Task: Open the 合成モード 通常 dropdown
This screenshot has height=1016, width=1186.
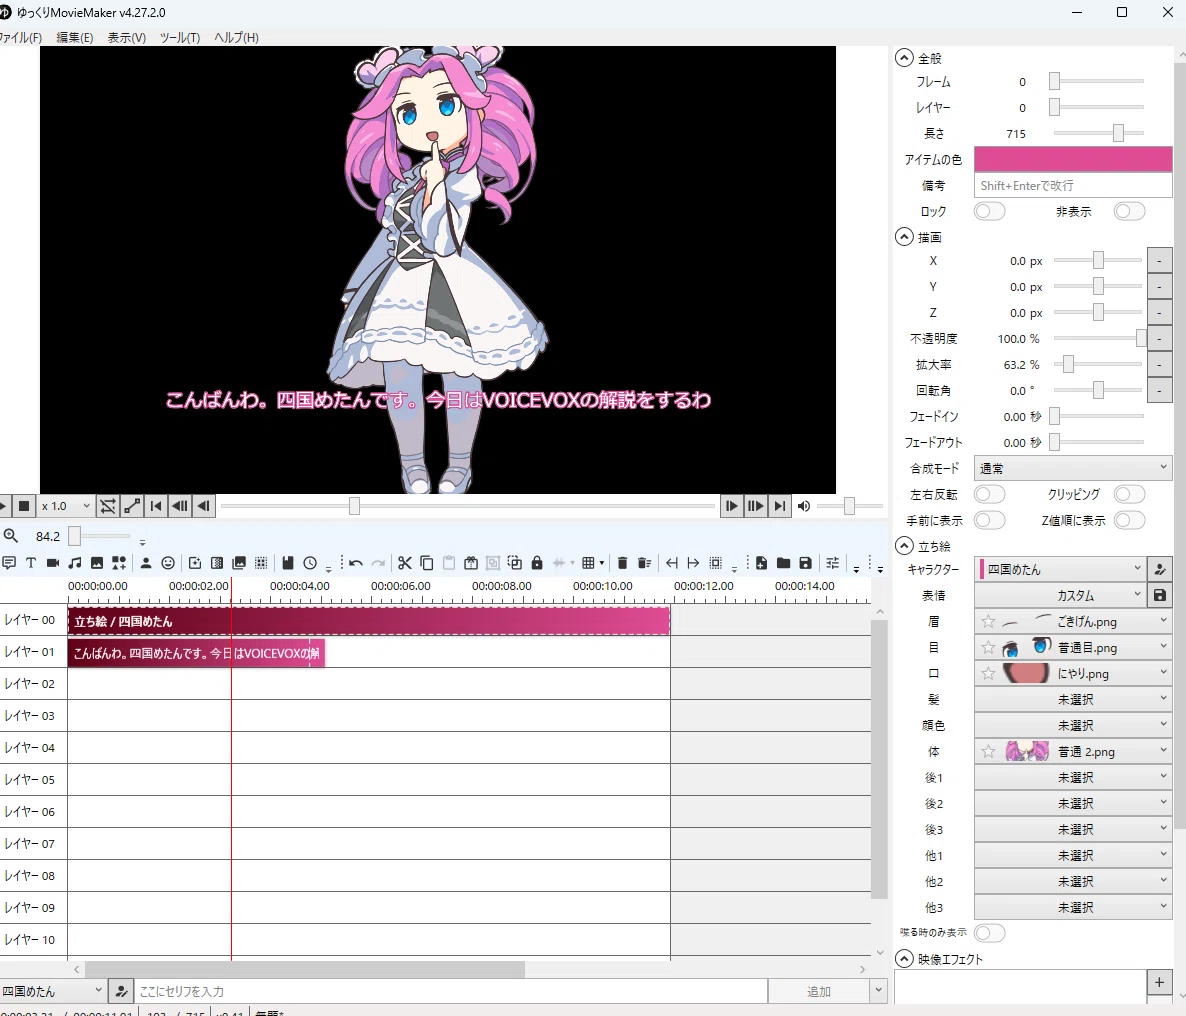Action: click(1073, 468)
